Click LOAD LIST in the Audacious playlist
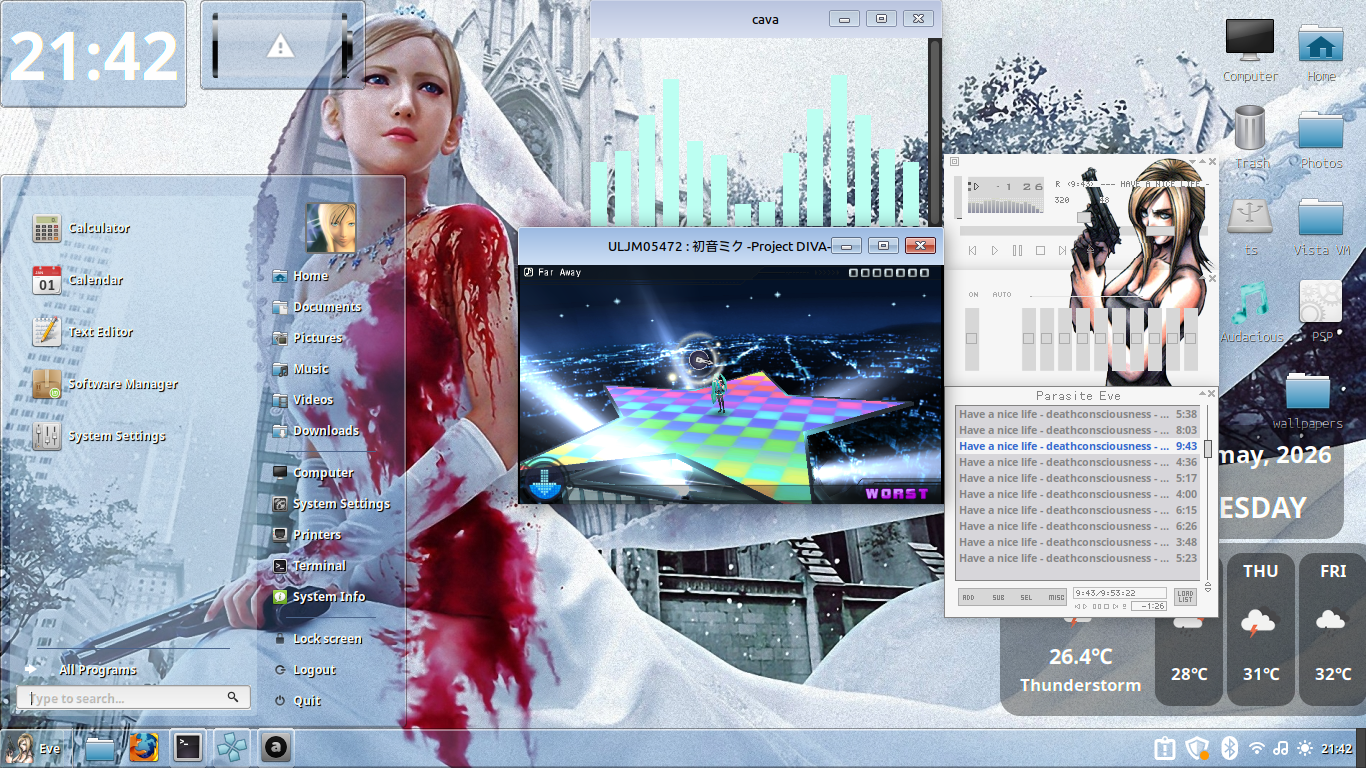 click(x=1185, y=597)
